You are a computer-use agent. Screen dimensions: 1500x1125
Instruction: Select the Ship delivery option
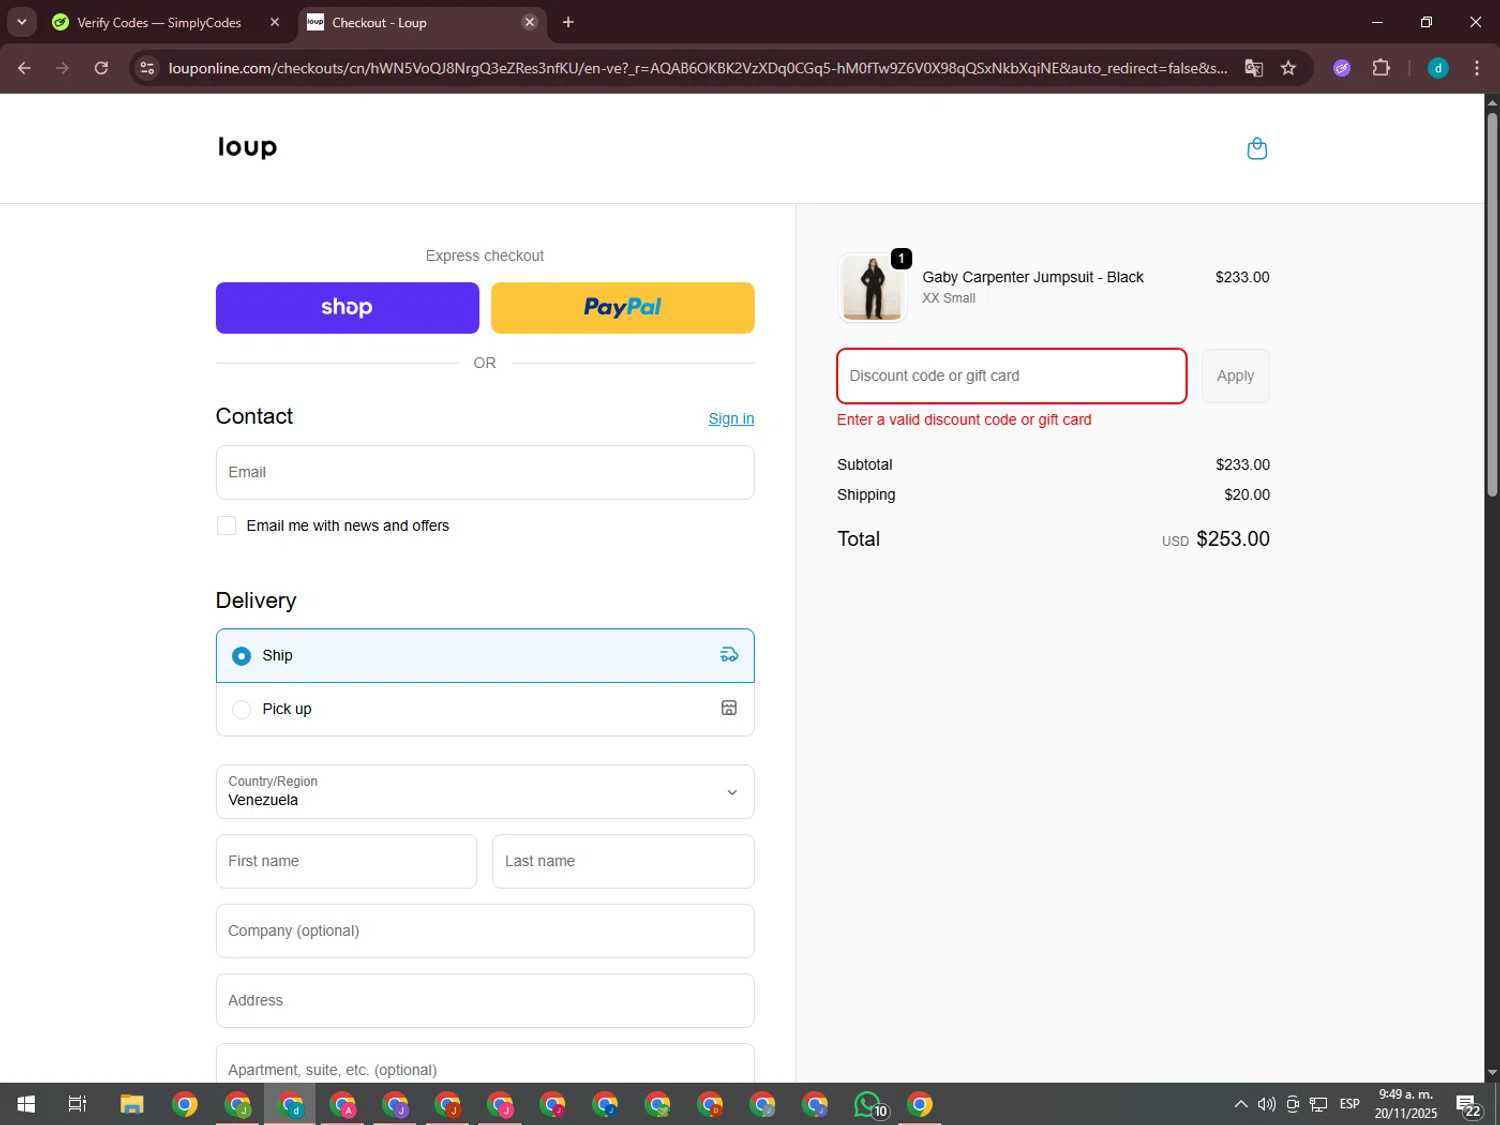click(x=485, y=656)
